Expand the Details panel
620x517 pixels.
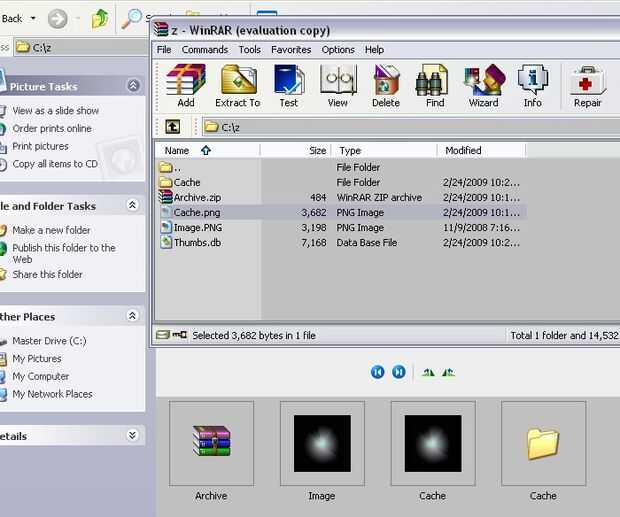132,435
